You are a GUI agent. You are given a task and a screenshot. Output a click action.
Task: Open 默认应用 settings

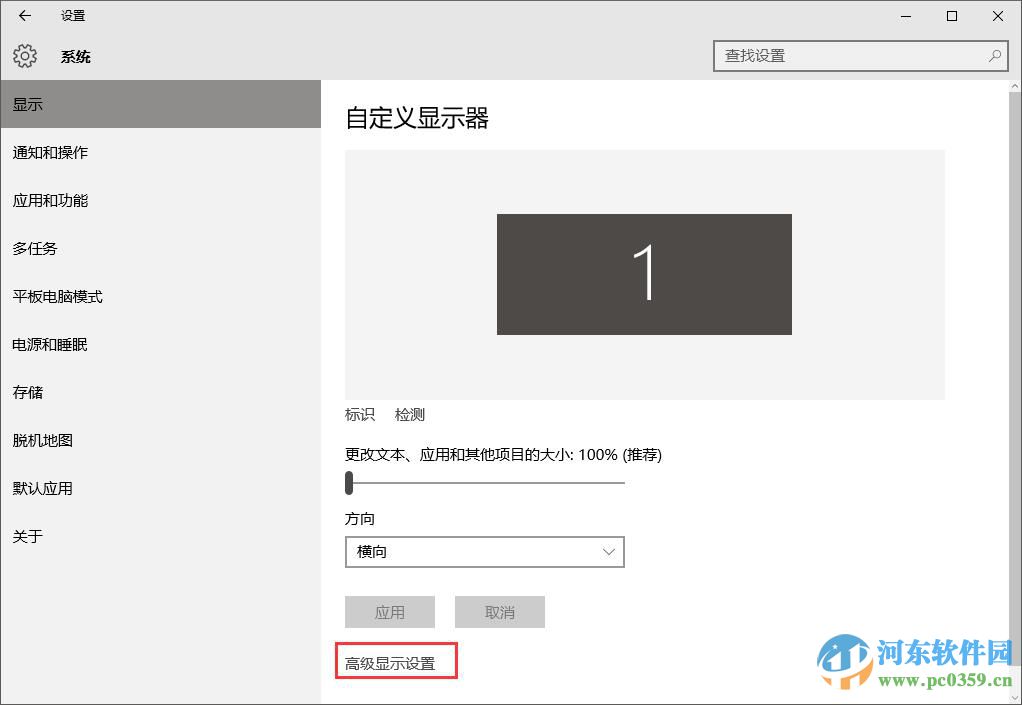click(x=45, y=488)
